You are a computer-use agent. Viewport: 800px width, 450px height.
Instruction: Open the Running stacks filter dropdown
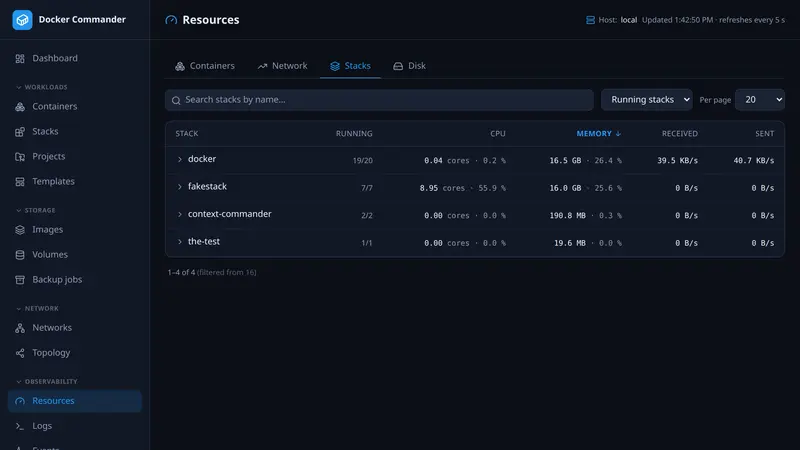click(647, 100)
